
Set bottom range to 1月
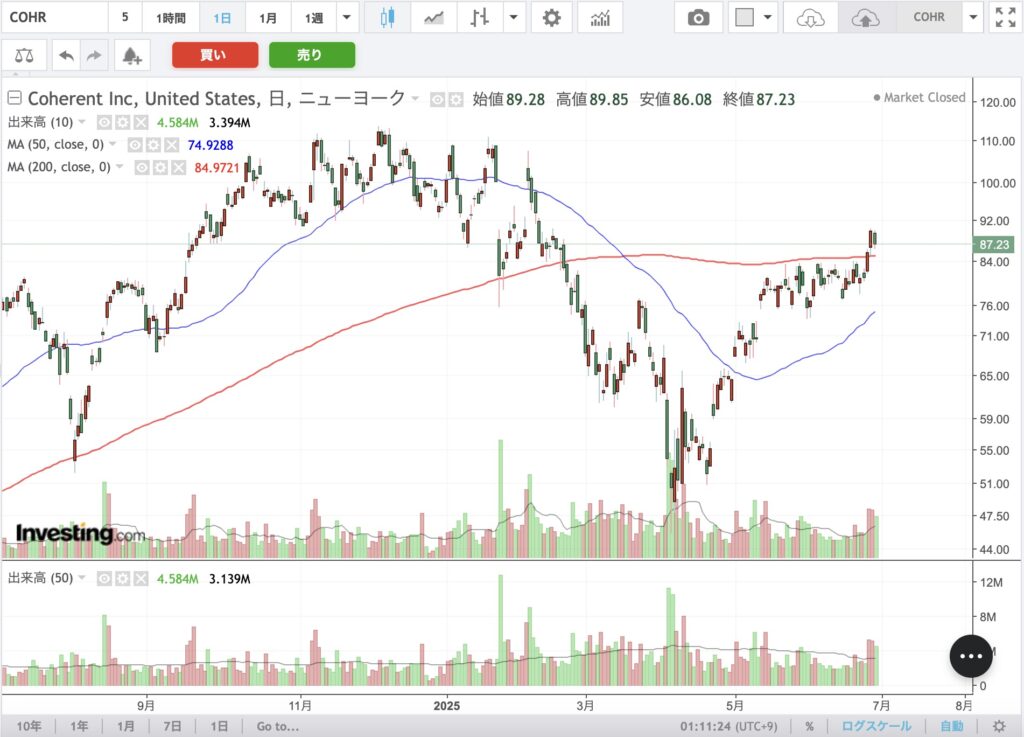pyautogui.click(x=125, y=726)
